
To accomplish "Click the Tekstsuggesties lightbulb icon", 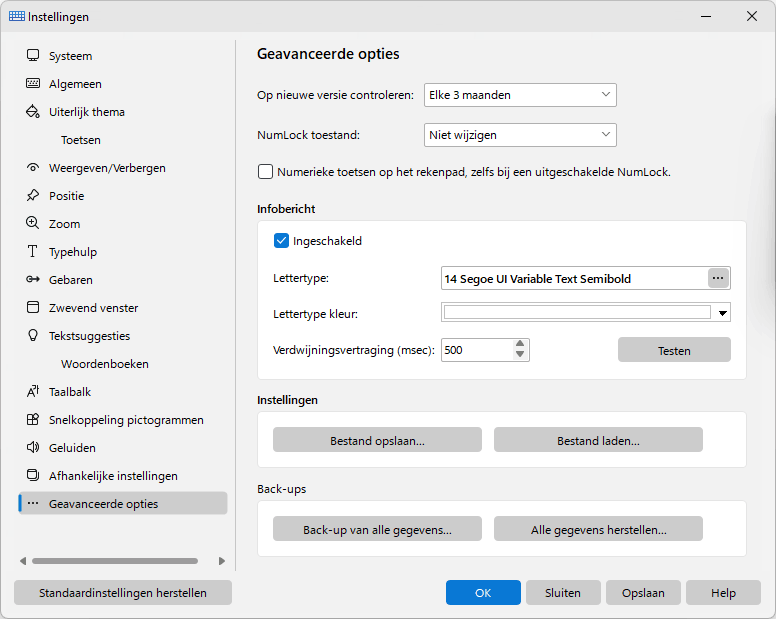I will pos(33,335).
